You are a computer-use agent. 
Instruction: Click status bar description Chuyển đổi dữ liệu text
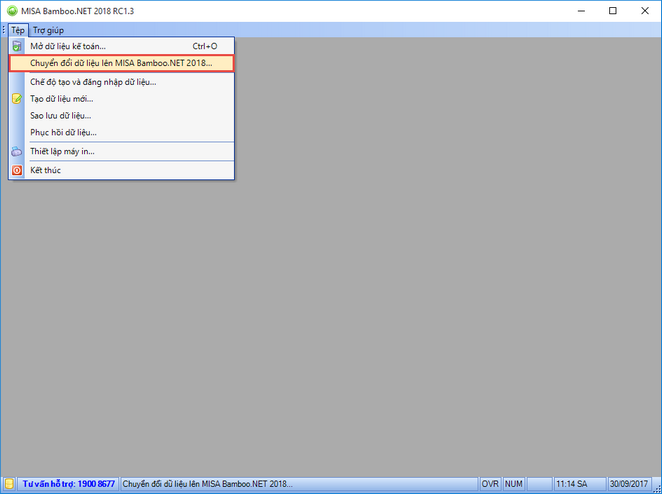pyautogui.click(x=208, y=484)
